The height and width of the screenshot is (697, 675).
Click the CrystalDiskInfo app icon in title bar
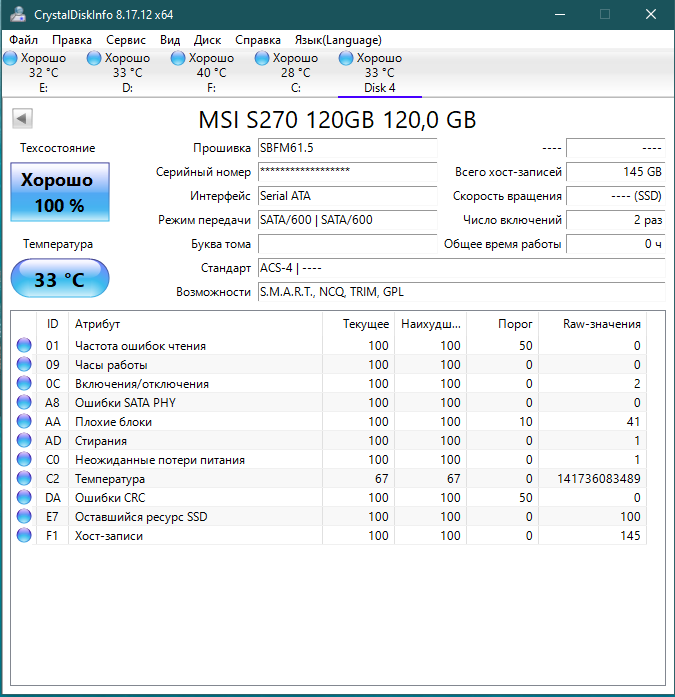pyautogui.click(x=18, y=14)
